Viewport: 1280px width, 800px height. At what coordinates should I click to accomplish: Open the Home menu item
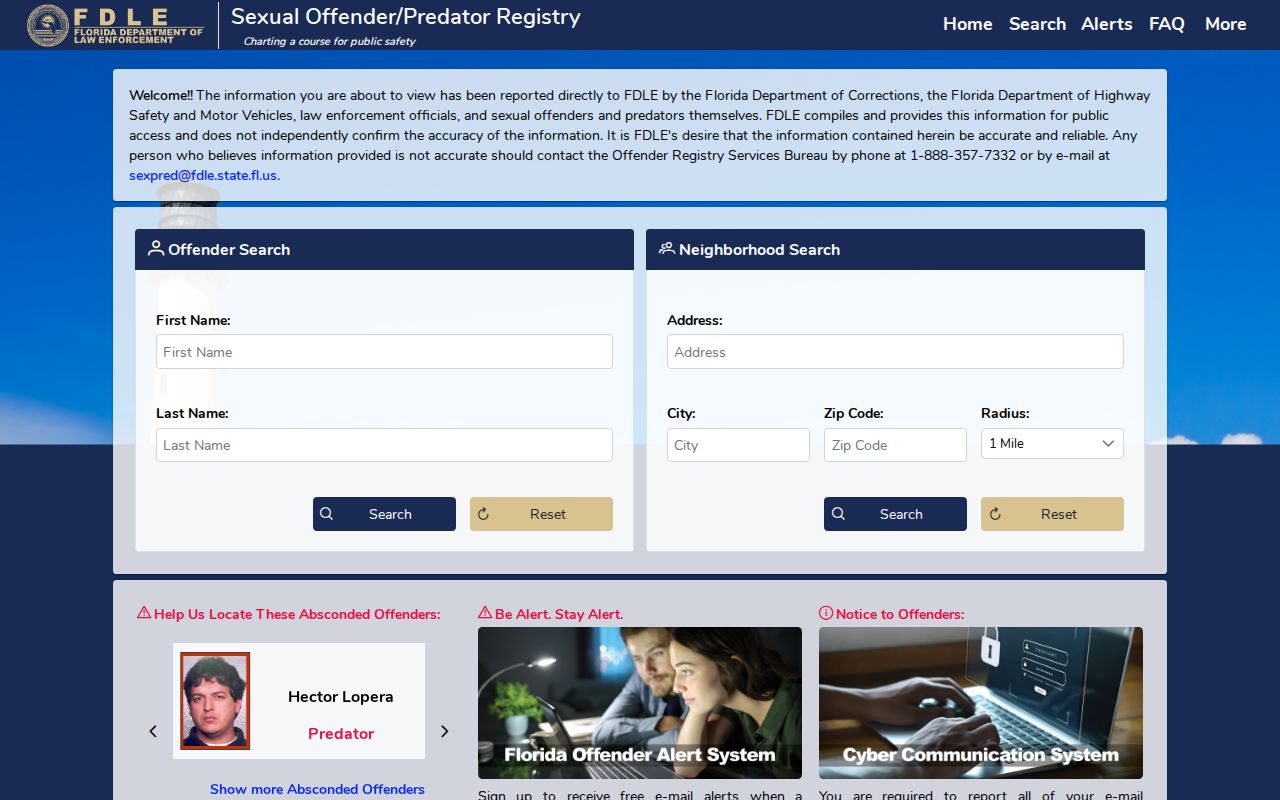967,24
